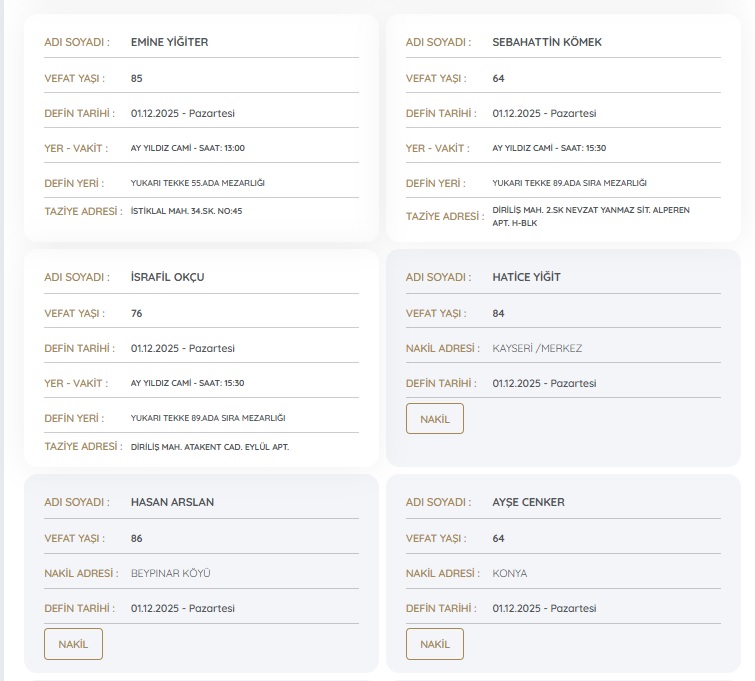Click the NAKİL button for Ayşe Cenker

click(434, 644)
